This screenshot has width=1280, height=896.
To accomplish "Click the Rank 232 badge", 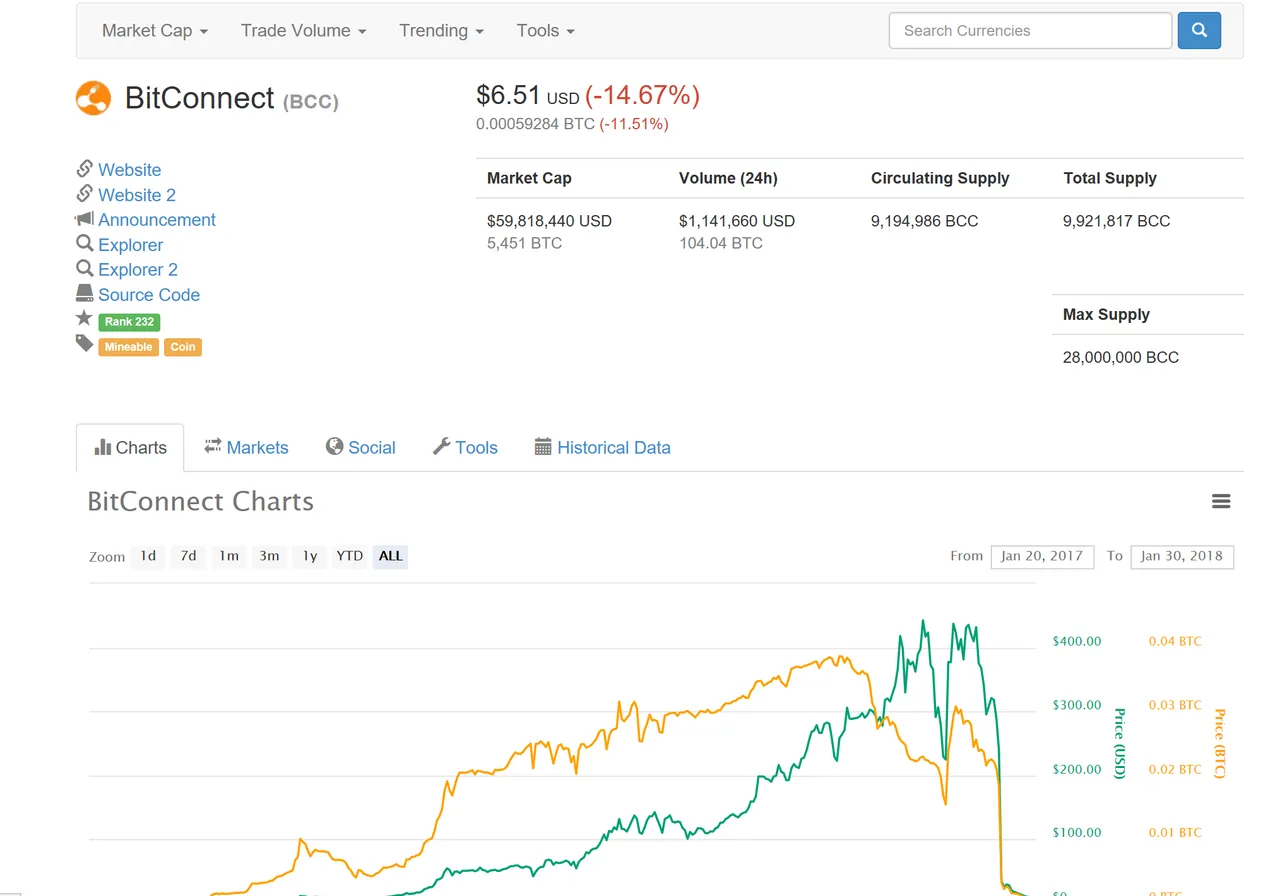I will [x=129, y=322].
